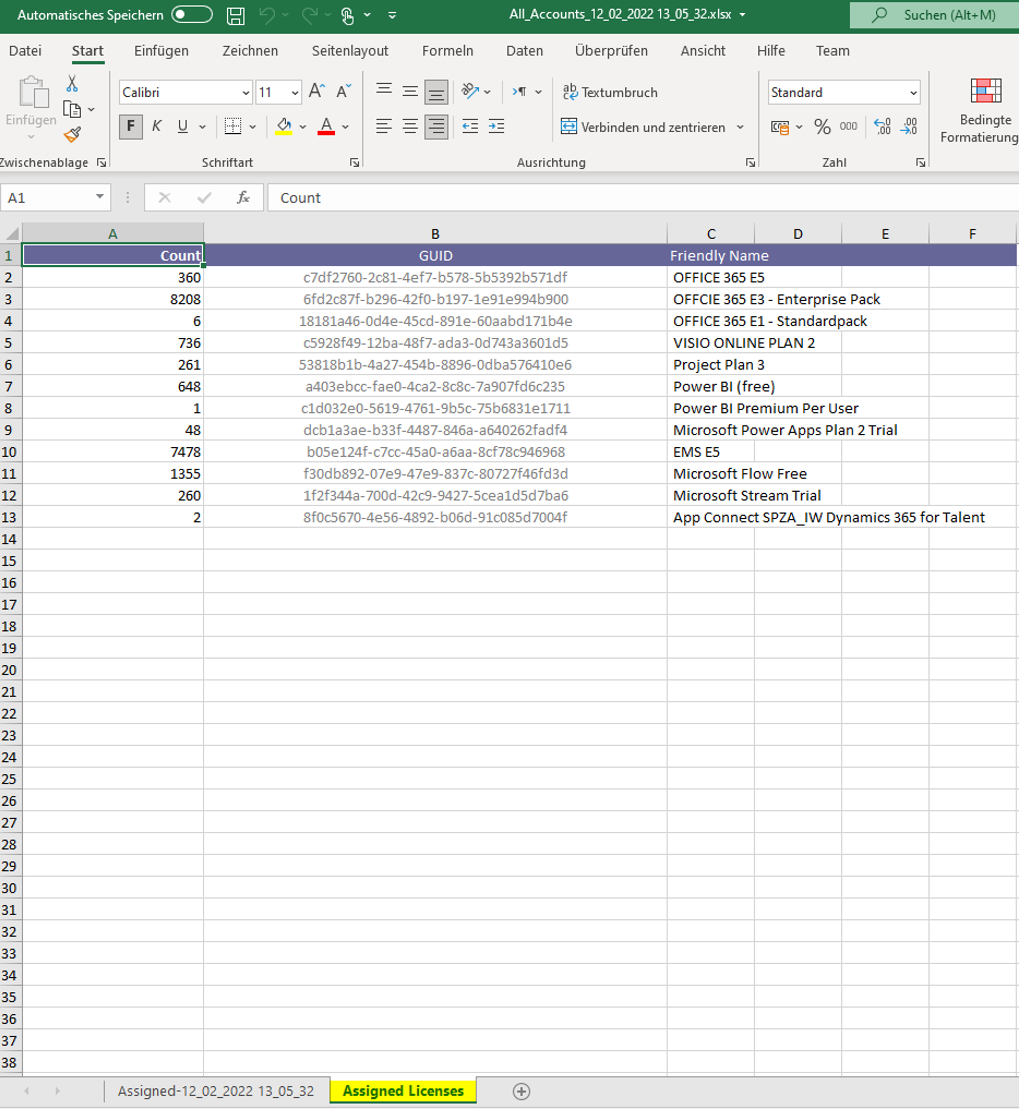This screenshot has height=1109, width=1020.
Task: Open the Verbinden und zentrieren dropdown arrow
Action: (x=741, y=127)
